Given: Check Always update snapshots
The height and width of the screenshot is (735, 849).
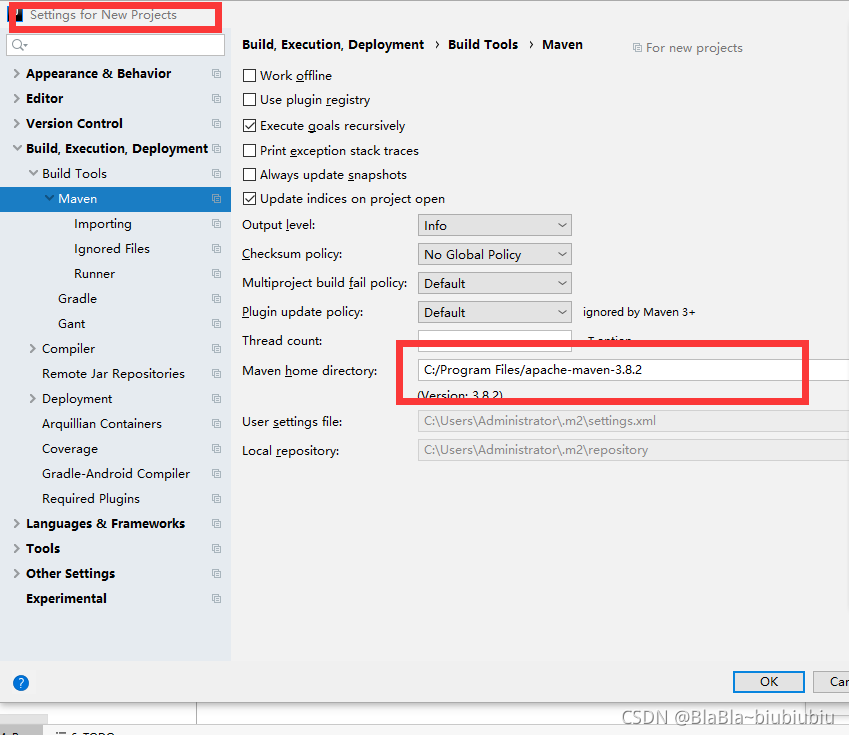Looking at the screenshot, I should (250, 174).
